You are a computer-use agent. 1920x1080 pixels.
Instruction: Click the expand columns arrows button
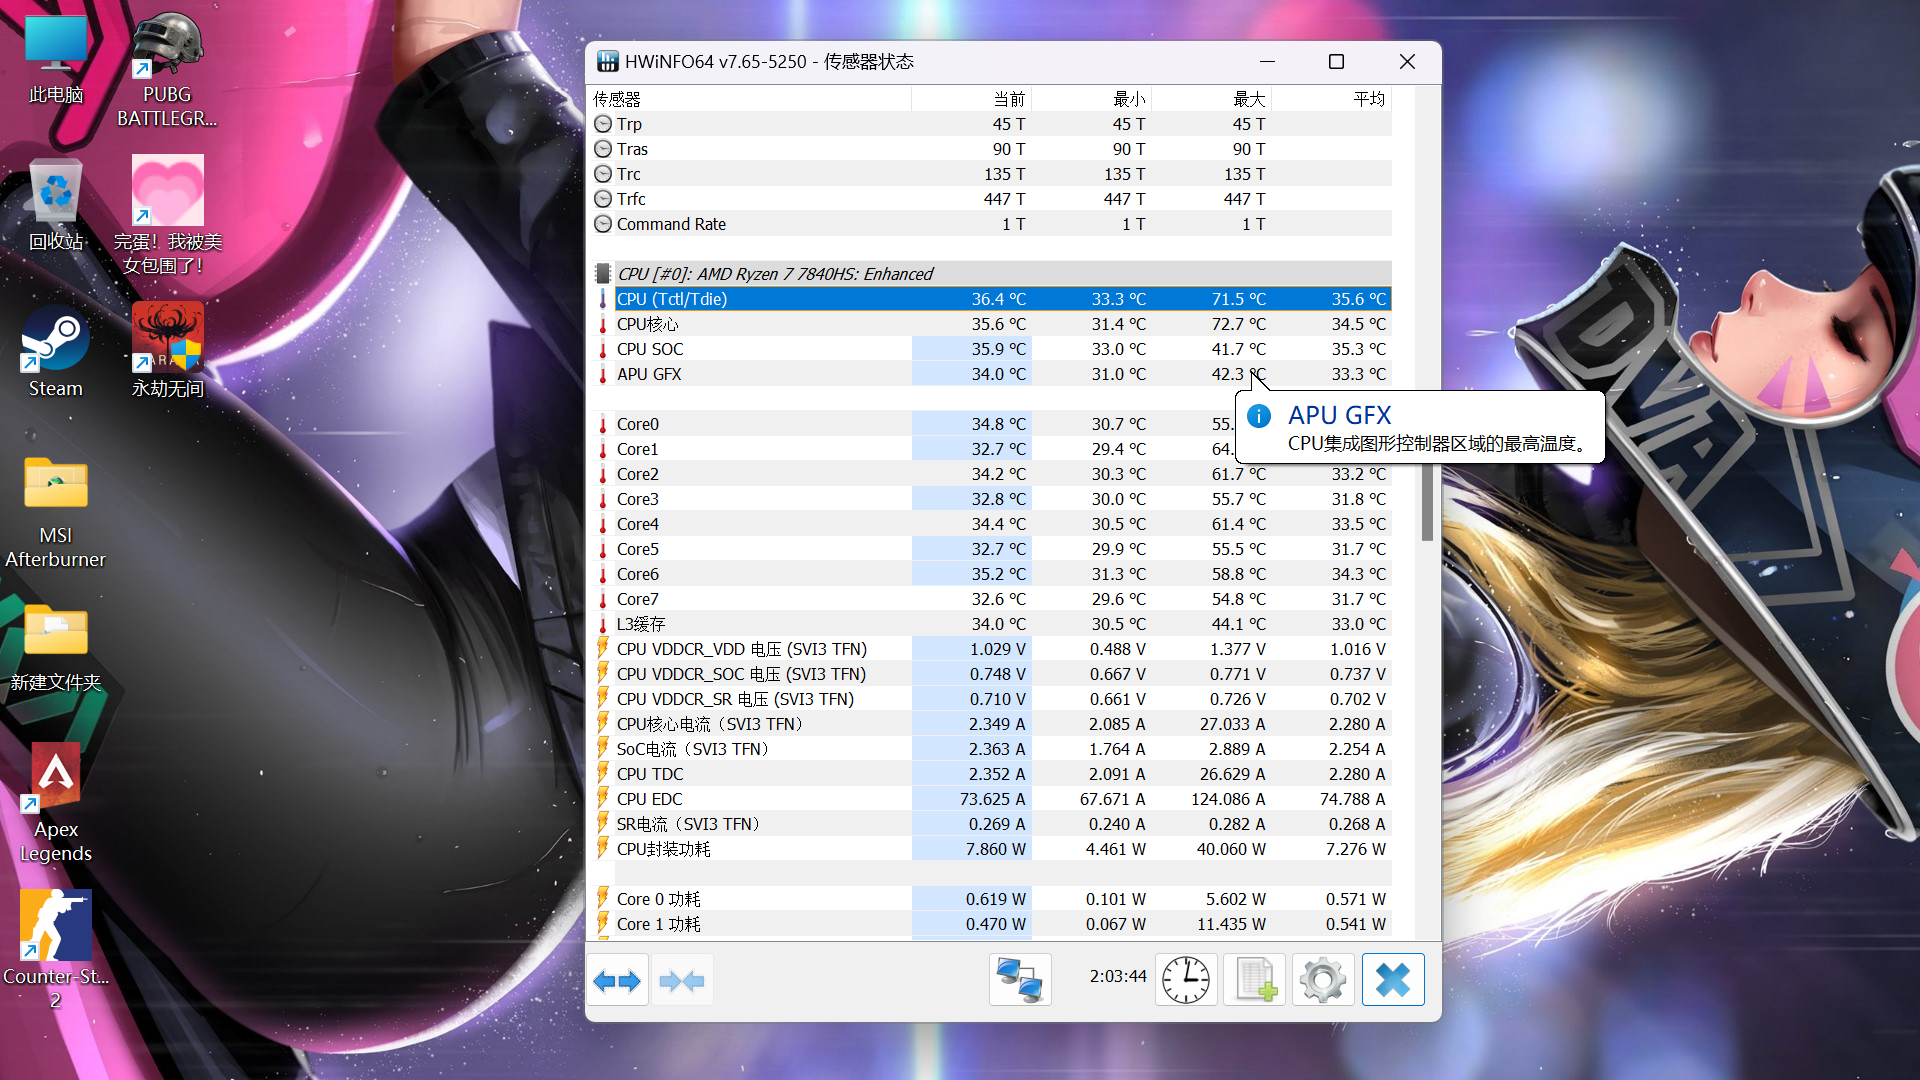(x=617, y=980)
